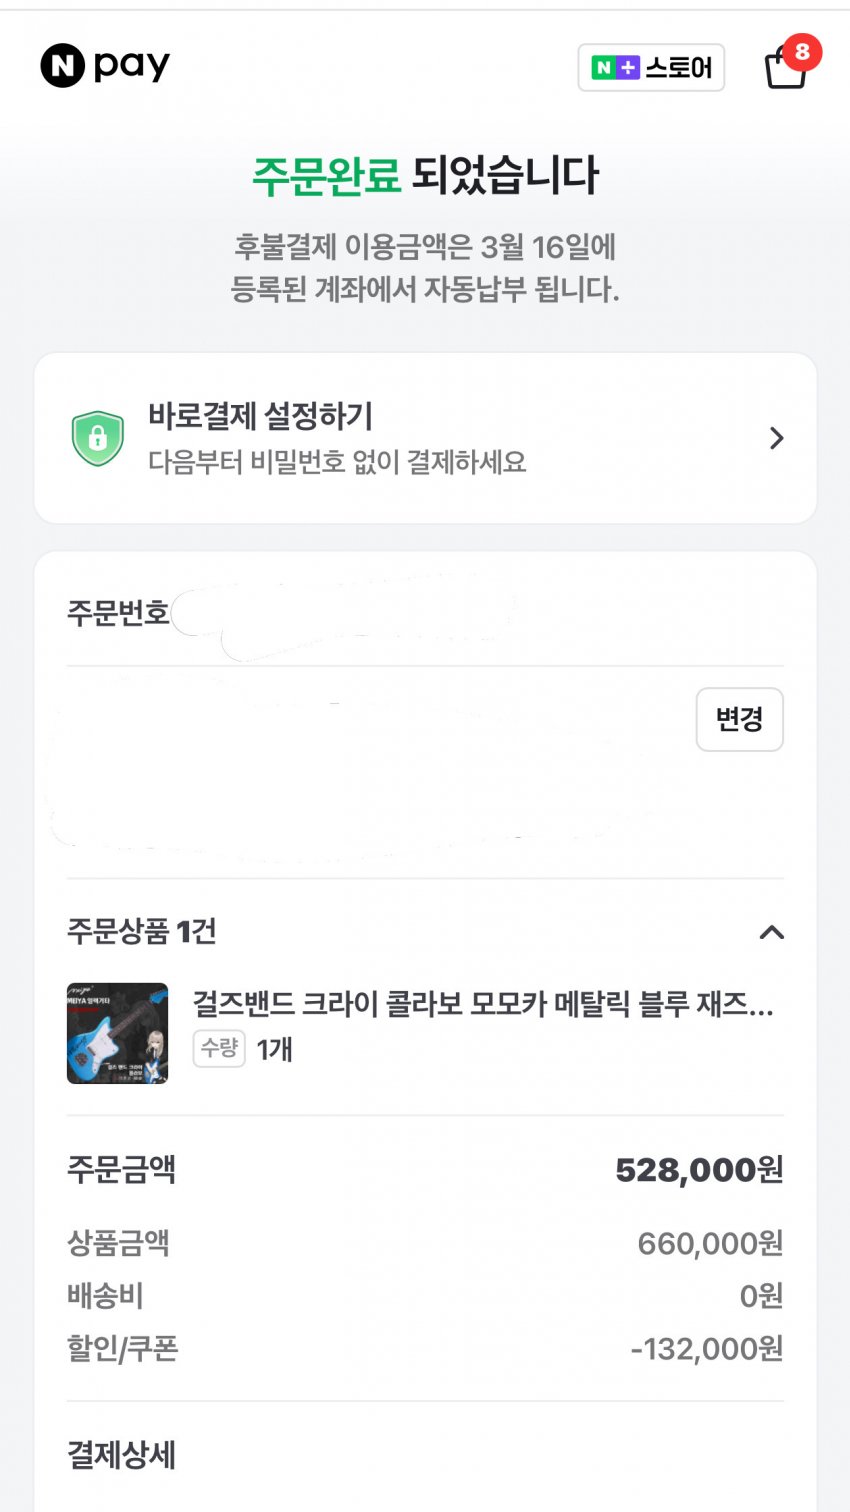Click the 결제상세 section heading

click(121, 1455)
